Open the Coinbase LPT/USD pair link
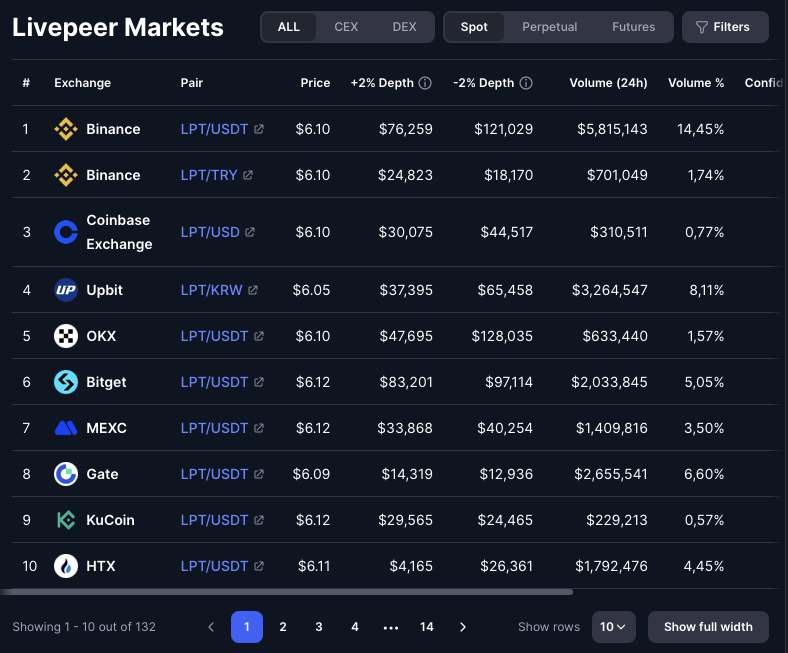 pos(210,232)
